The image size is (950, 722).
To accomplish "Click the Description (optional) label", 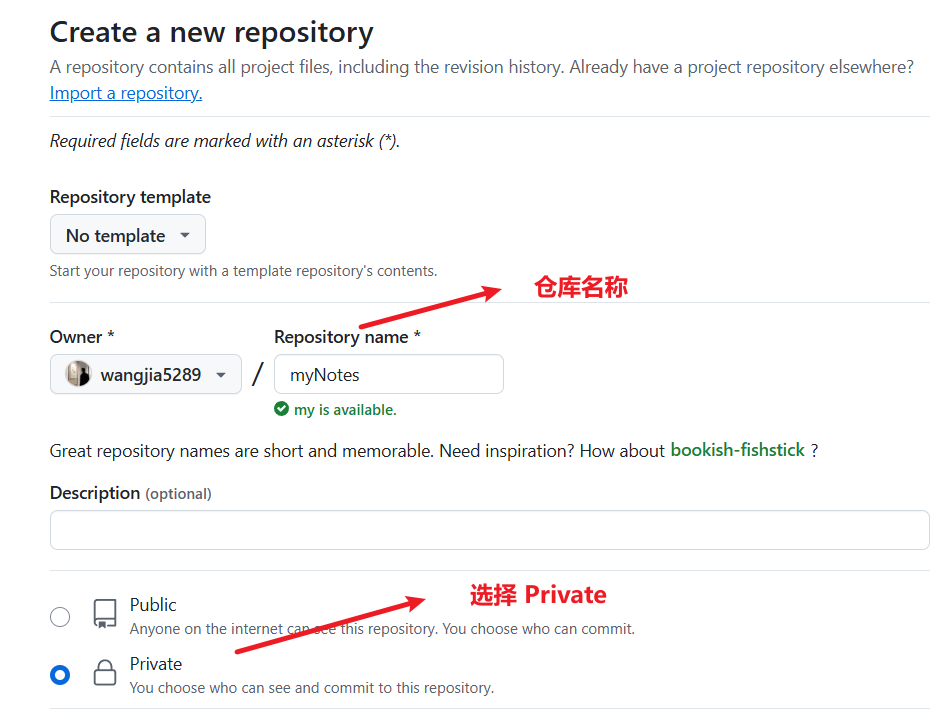I will click(x=130, y=493).
